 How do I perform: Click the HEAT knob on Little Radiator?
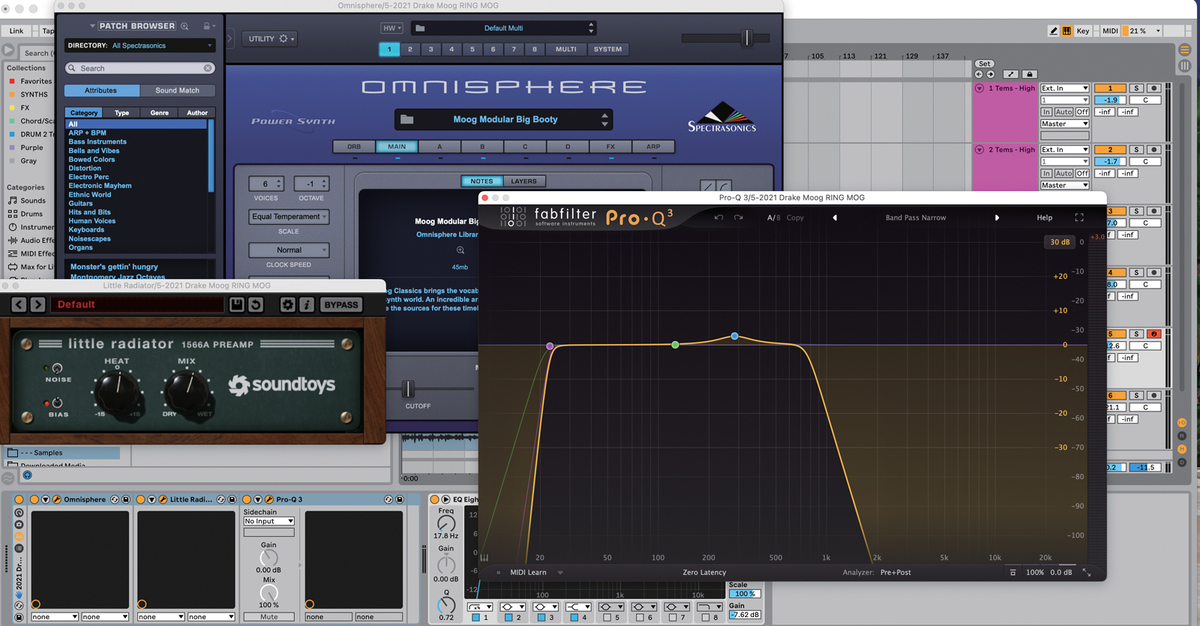pyautogui.click(x=116, y=391)
